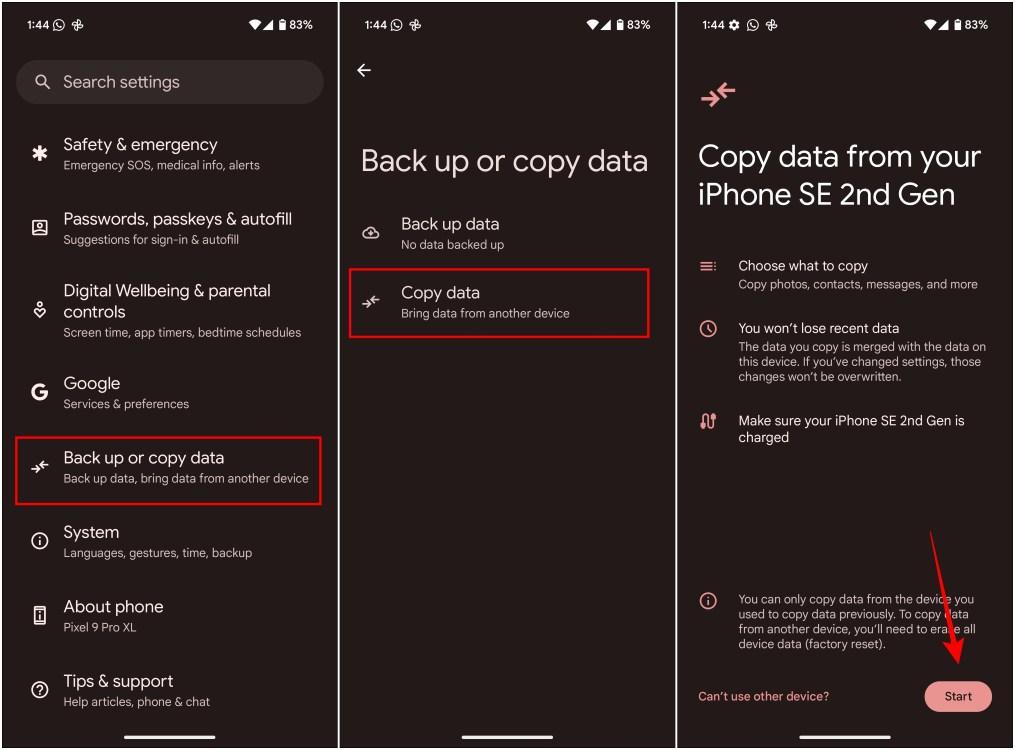
Task: Tap the charging cable icon
Action: (x=708, y=421)
